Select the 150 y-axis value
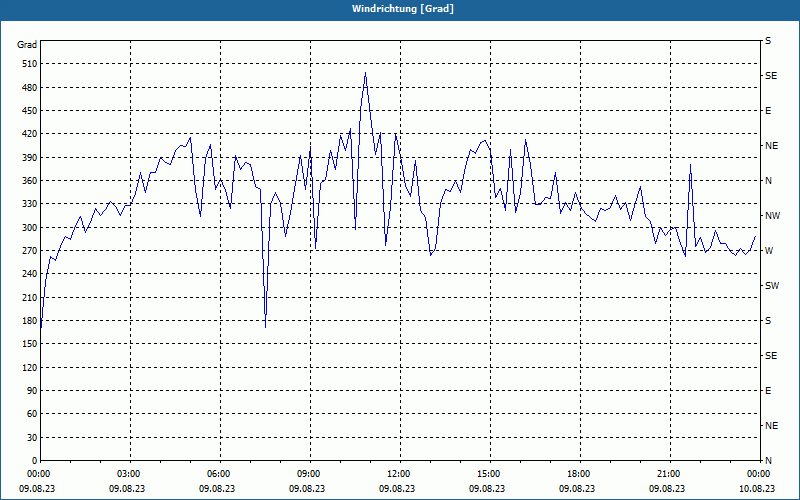 click(30, 344)
